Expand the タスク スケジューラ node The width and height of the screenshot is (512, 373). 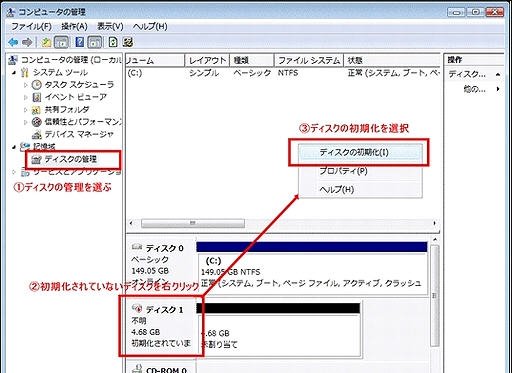coord(25,85)
